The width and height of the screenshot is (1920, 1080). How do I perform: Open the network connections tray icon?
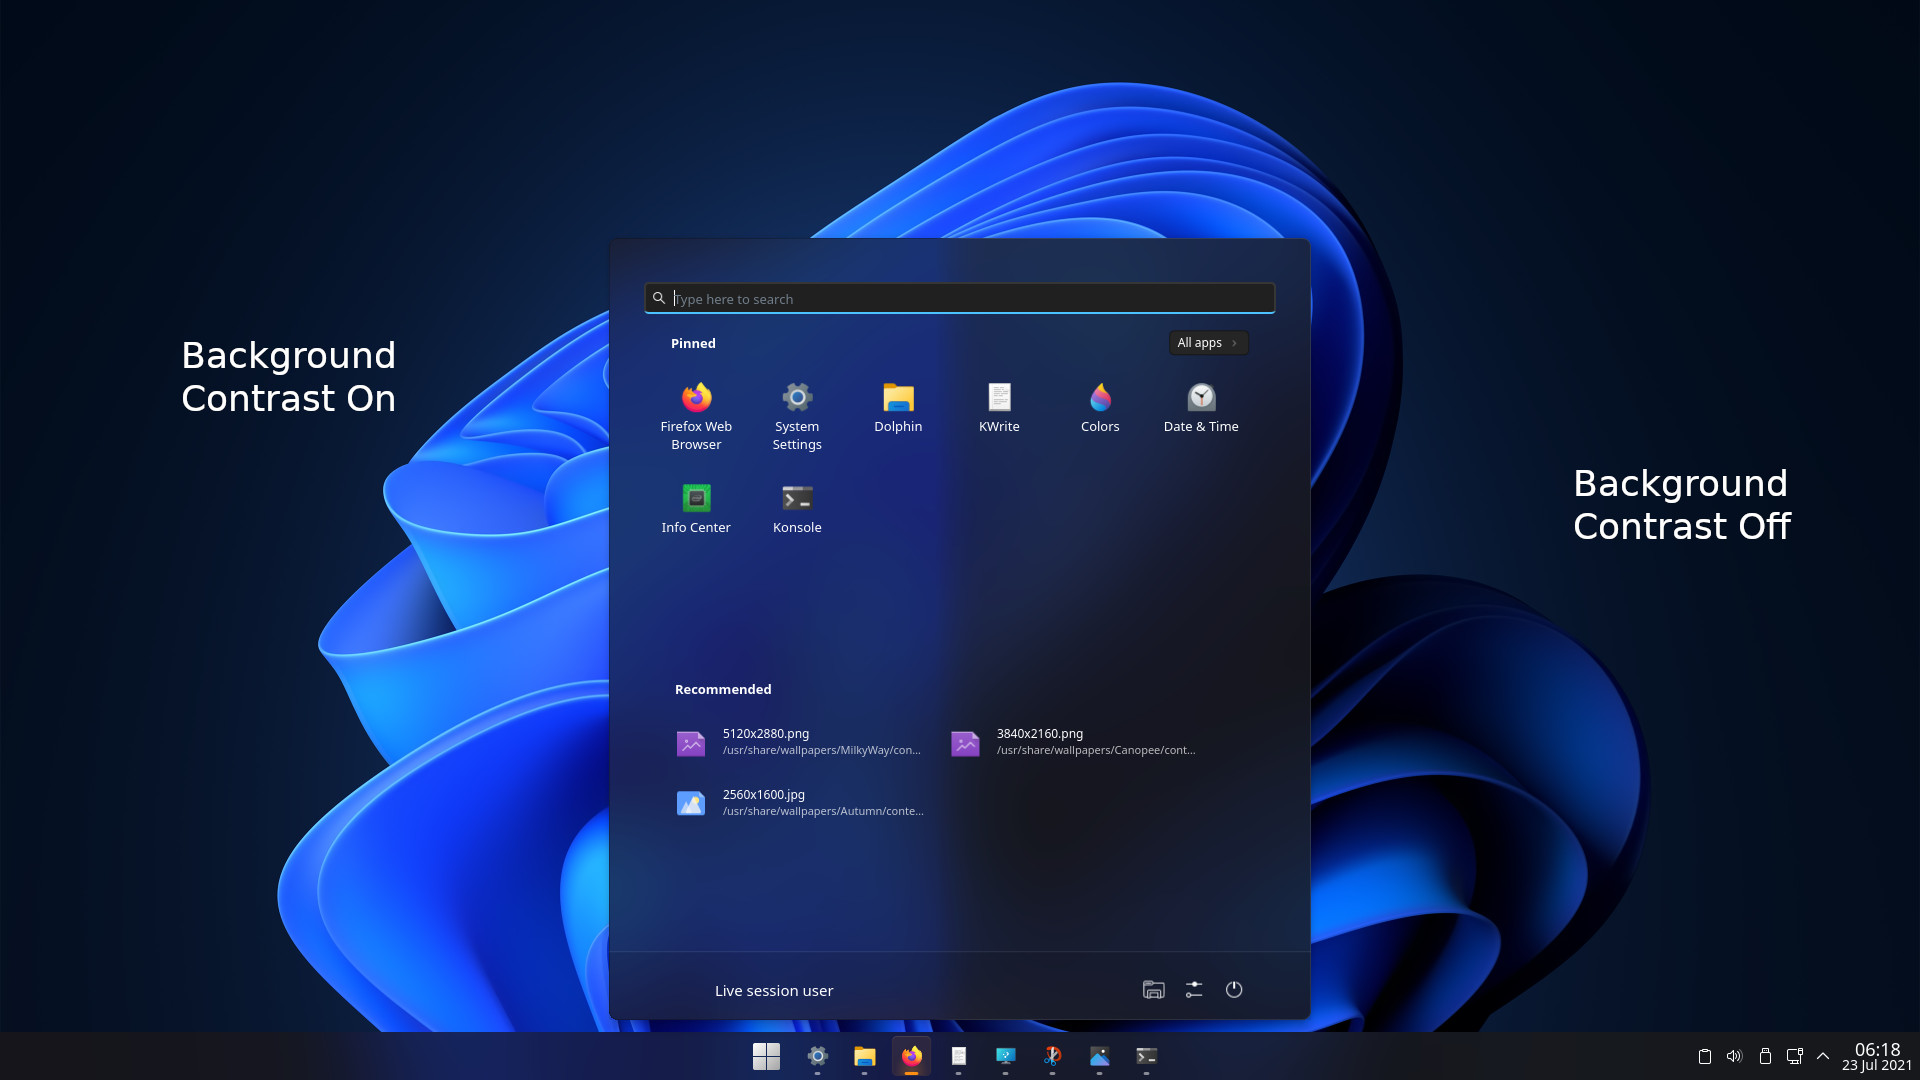(x=1795, y=1056)
